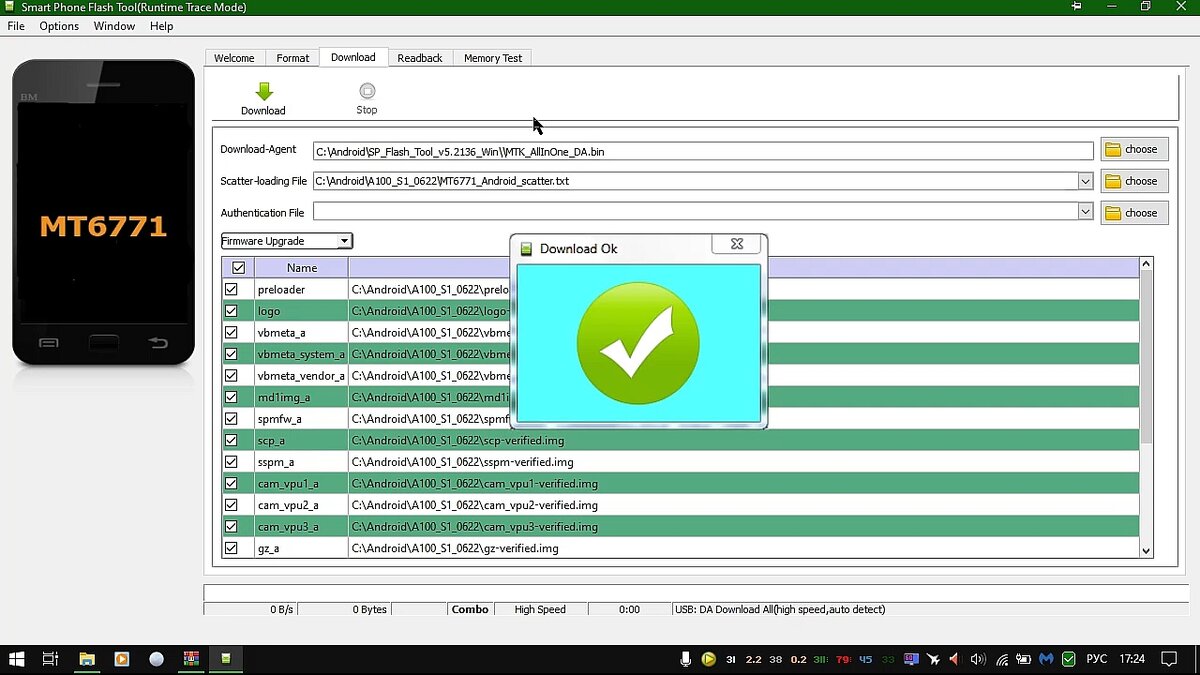Open the Help menu
The width and height of the screenshot is (1200, 675).
click(162, 26)
